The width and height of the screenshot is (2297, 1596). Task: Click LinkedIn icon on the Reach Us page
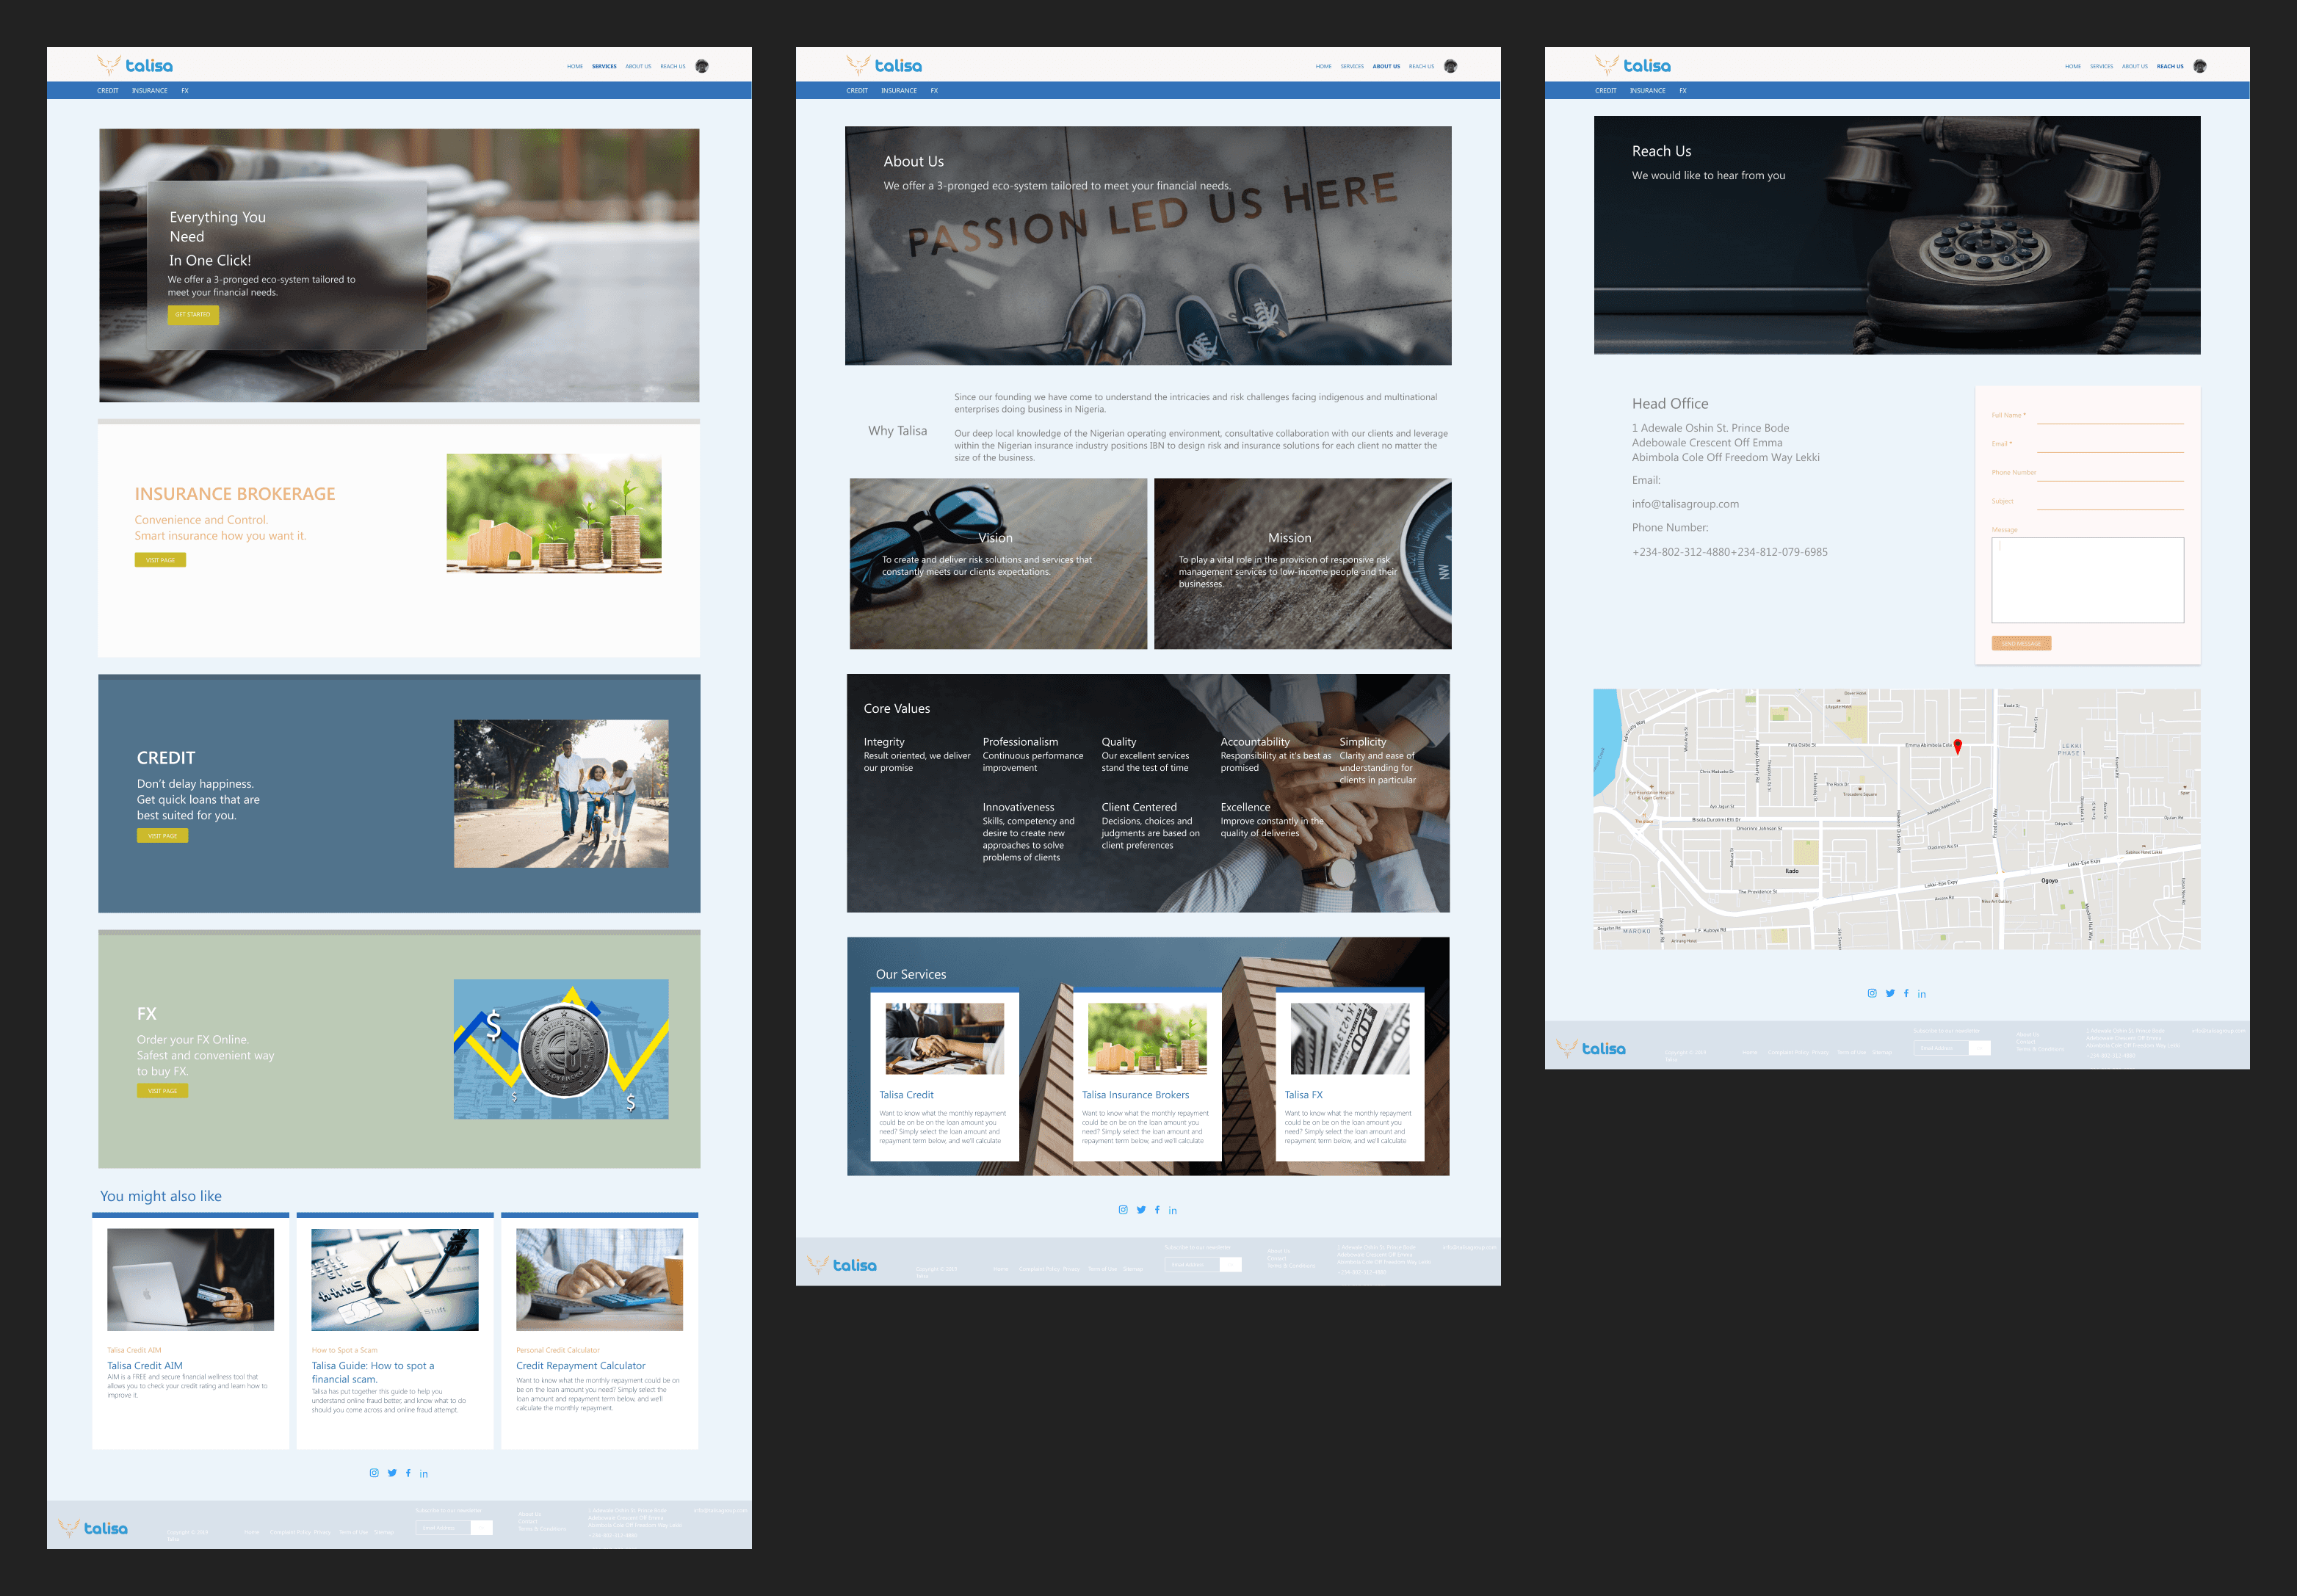pyautogui.click(x=1921, y=994)
